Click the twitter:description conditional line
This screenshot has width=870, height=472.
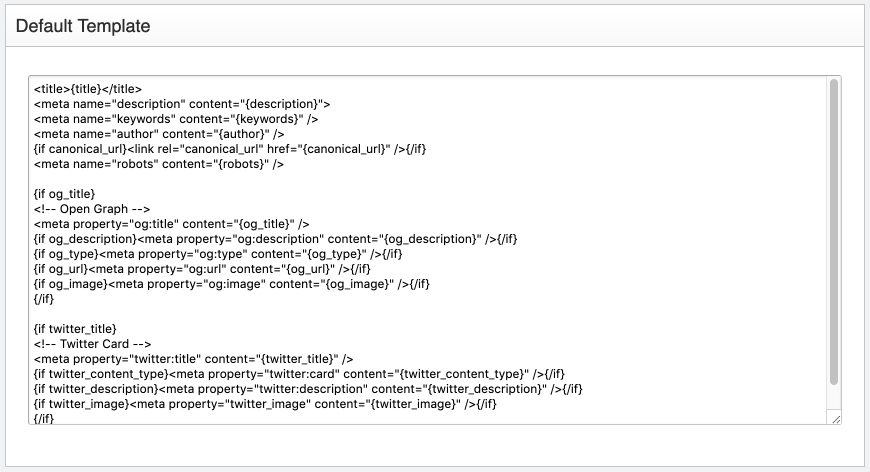tap(308, 388)
